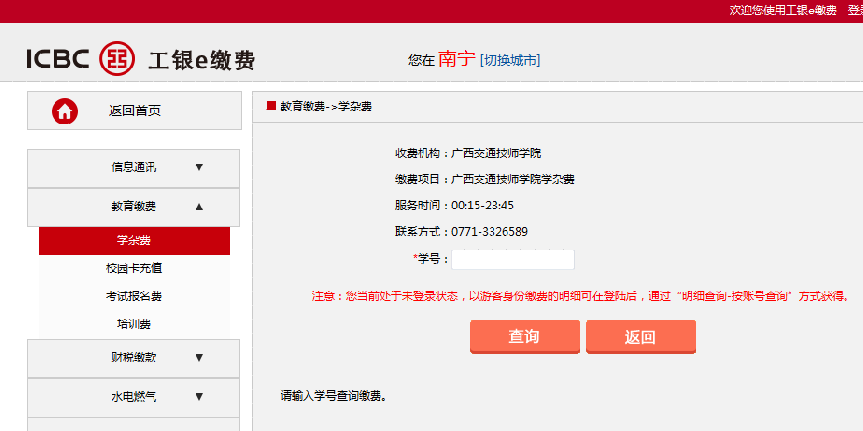863x431 pixels.
Task: Click the 工银e缴费 header title
Action: (x=201, y=60)
